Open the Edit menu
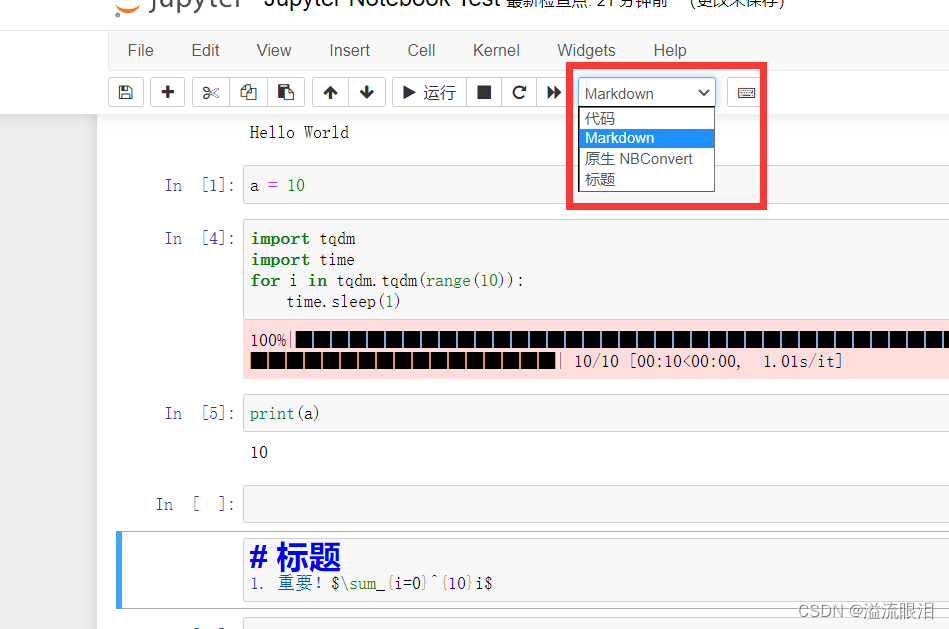The height and width of the screenshot is (629, 949). [x=205, y=50]
